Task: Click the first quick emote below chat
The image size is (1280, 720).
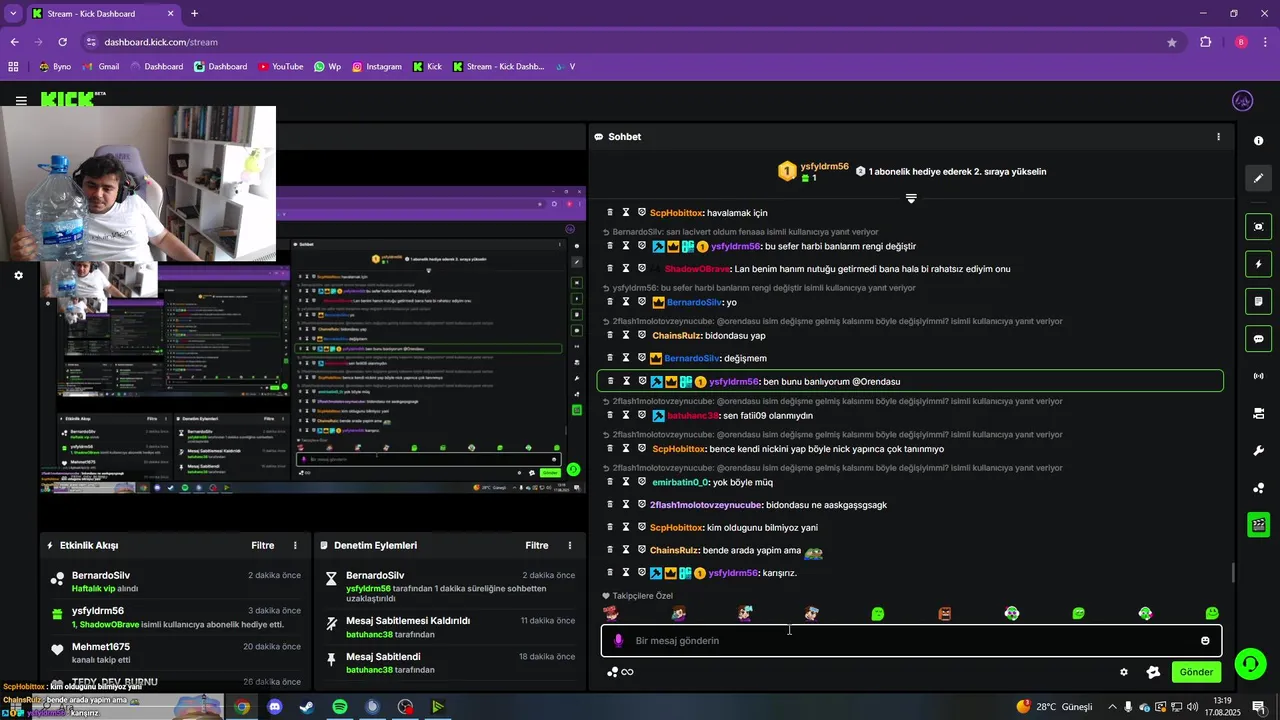Action: tap(611, 613)
